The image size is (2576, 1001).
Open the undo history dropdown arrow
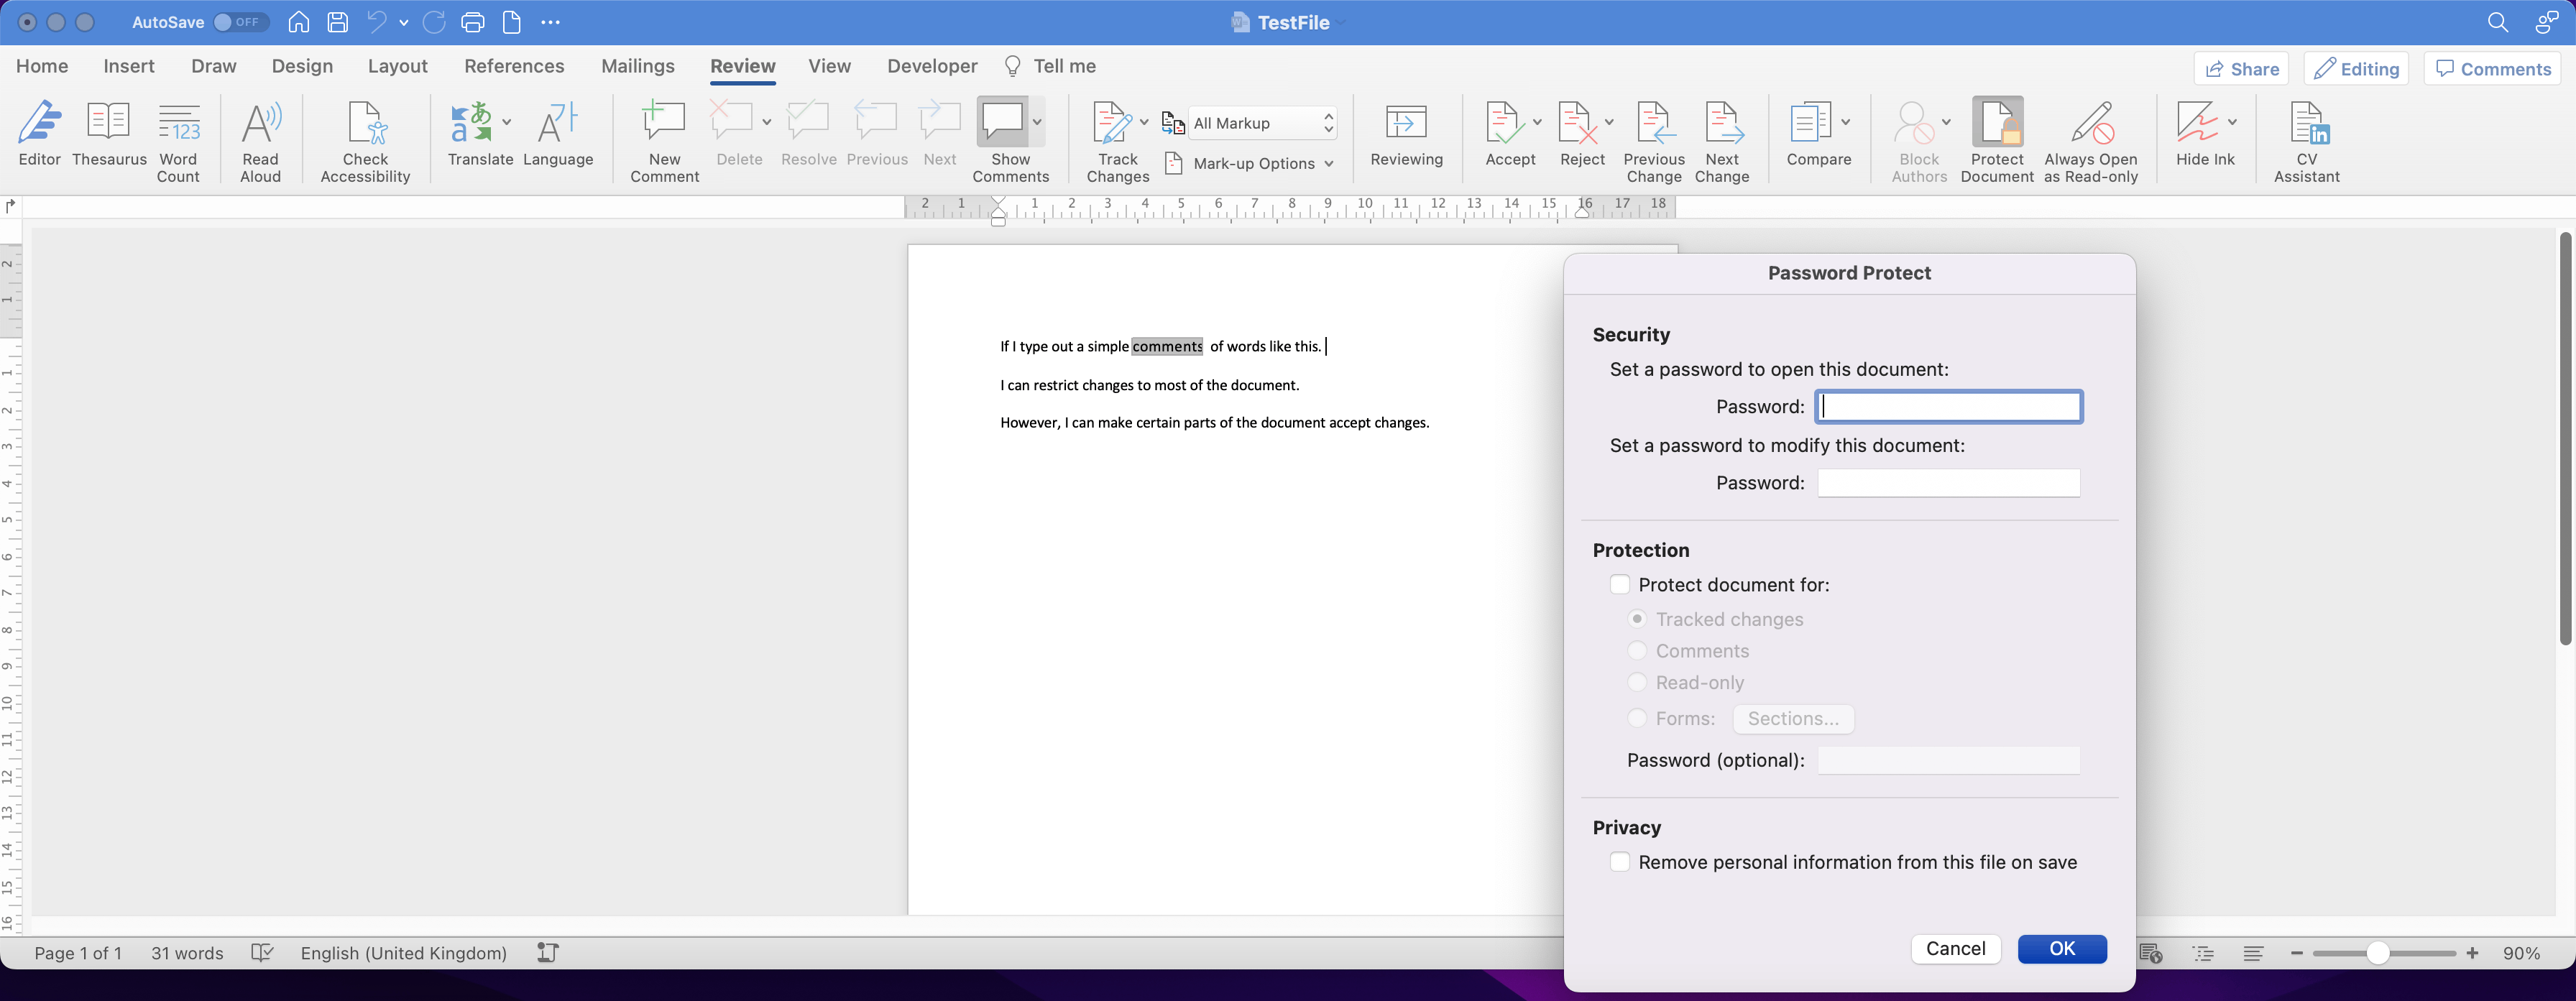pos(404,22)
